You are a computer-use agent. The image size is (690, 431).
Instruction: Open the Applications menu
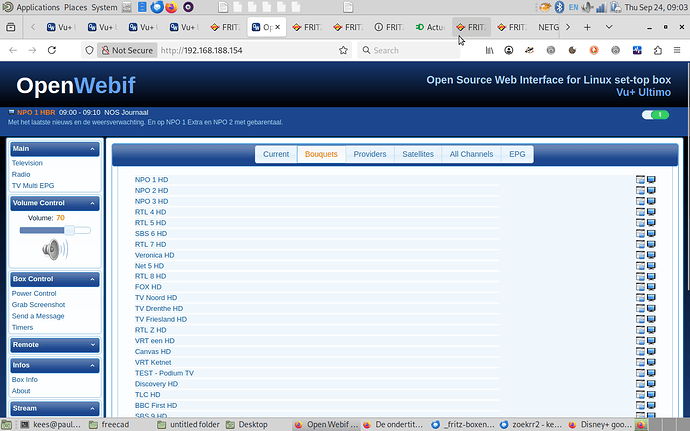[38, 7]
